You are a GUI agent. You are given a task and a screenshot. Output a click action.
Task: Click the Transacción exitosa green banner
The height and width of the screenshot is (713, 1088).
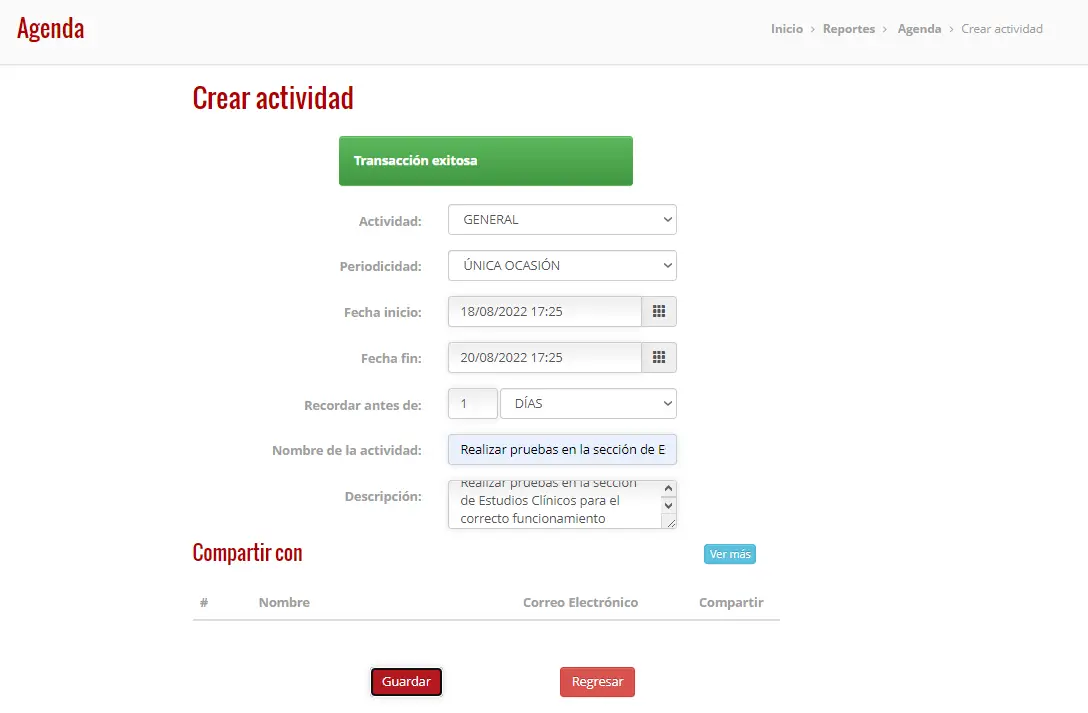click(486, 161)
